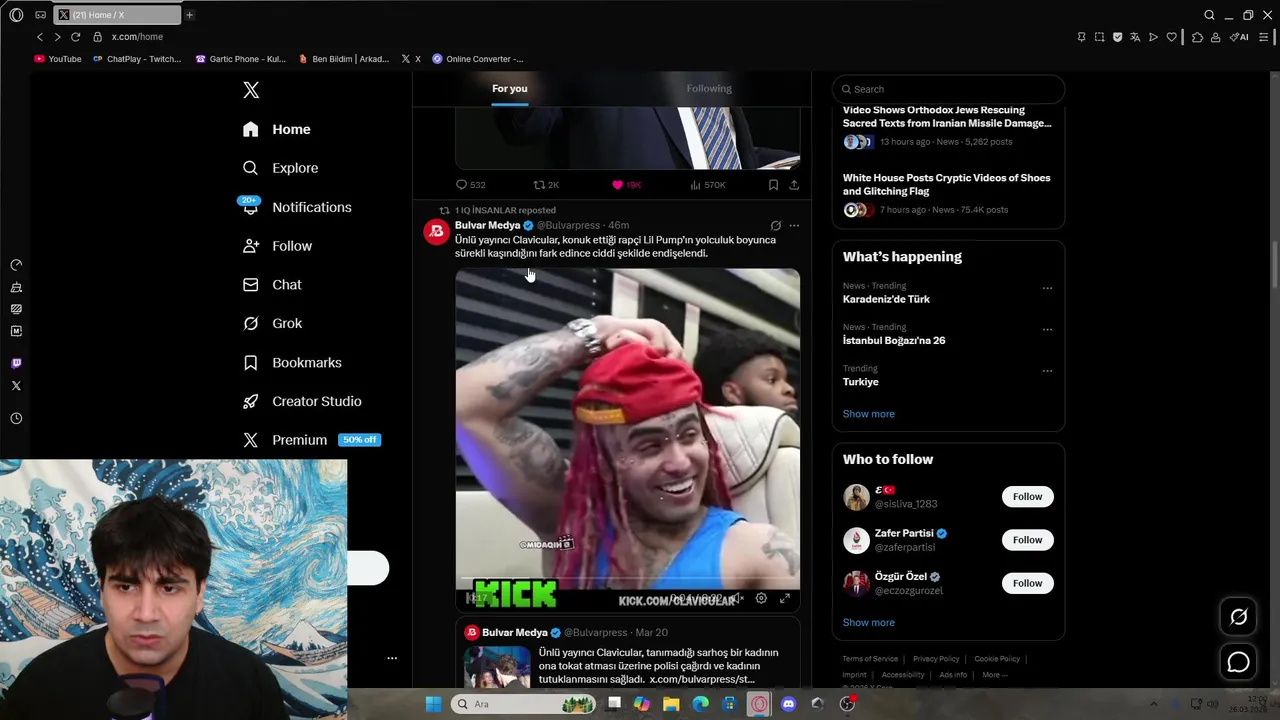The width and height of the screenshot is (1280, 720).
Task: Open more options for İstanbul Boğazı'na 26 trend
Action: click(1047, 329)
